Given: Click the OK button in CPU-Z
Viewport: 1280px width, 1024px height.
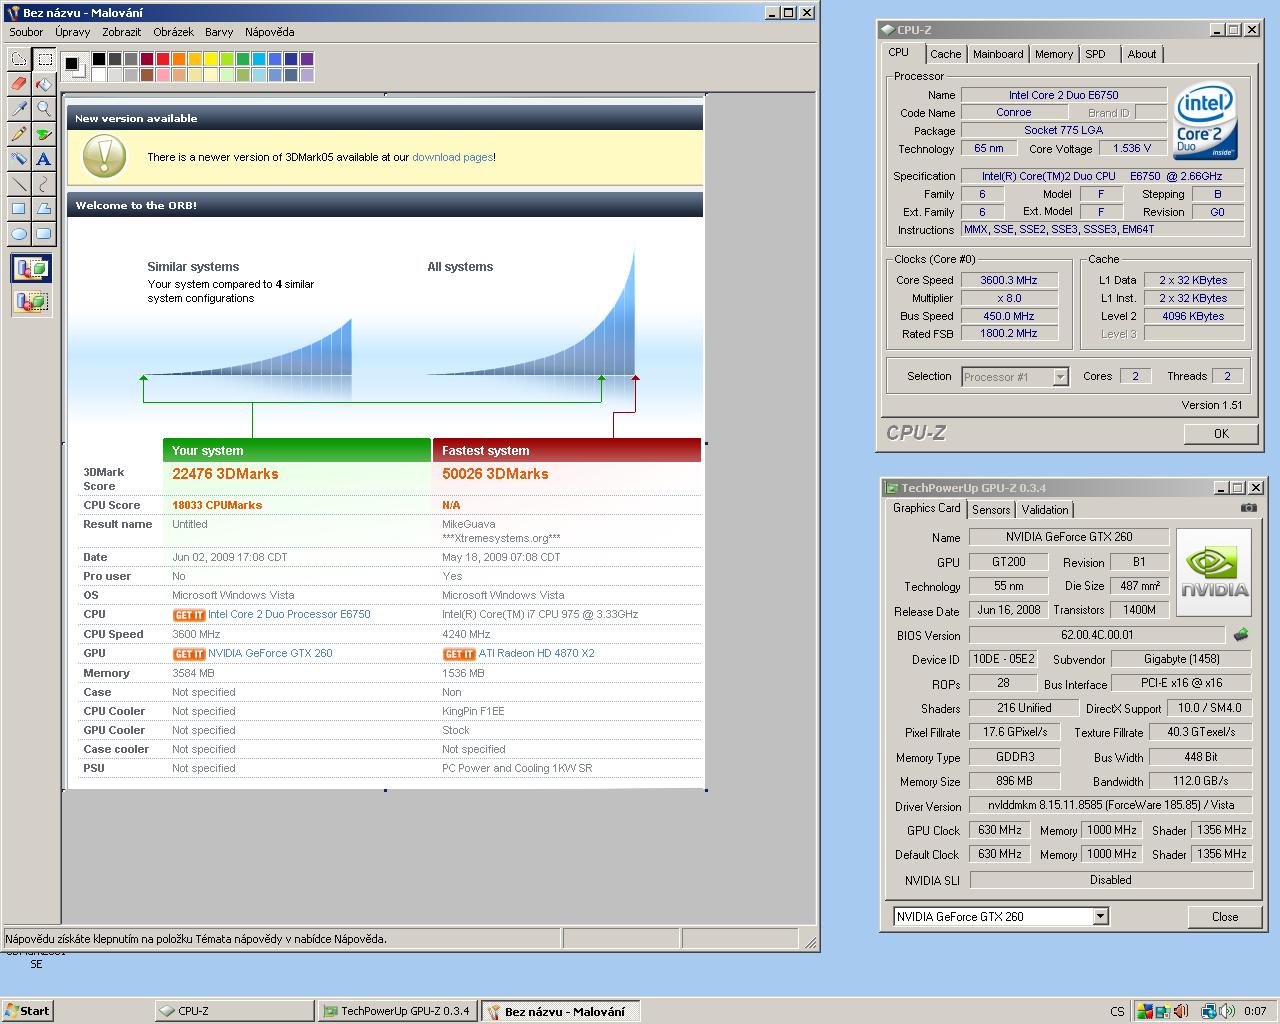Looking at the screenshot, I should click(1221, 434).
